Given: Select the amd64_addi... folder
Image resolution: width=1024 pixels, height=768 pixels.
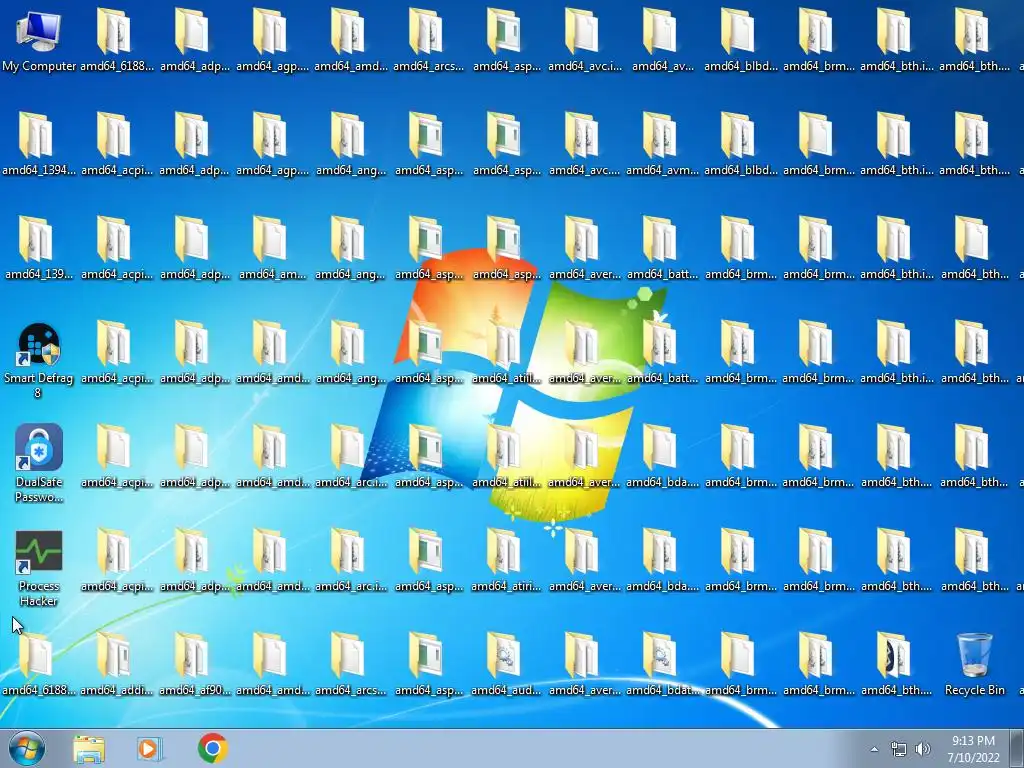Looking at the screenshot, I should [116, 664].
